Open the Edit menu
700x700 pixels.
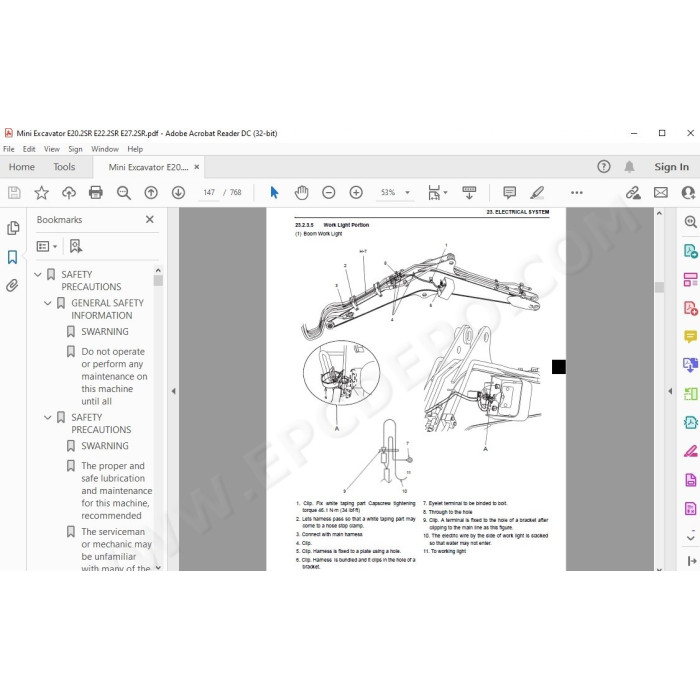(29, 149)
